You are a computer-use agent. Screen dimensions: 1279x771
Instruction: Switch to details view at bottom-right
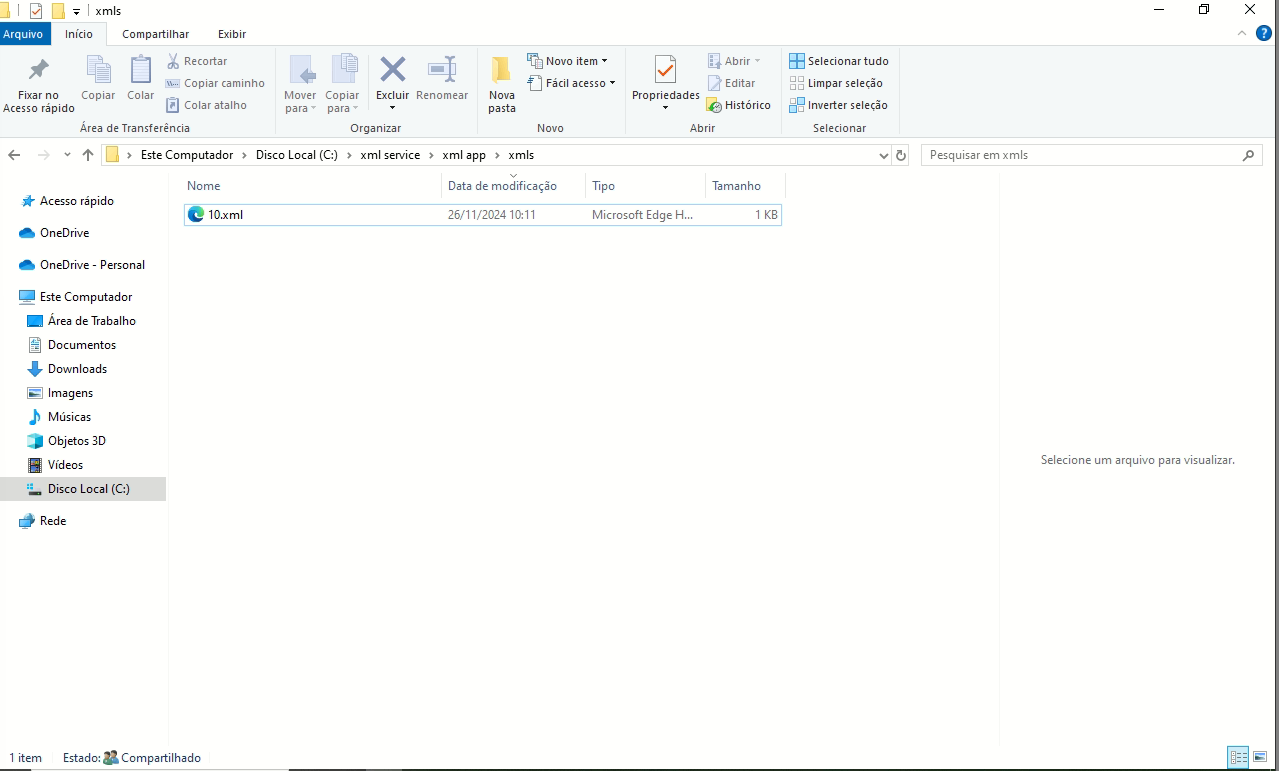pos(1238,758)
